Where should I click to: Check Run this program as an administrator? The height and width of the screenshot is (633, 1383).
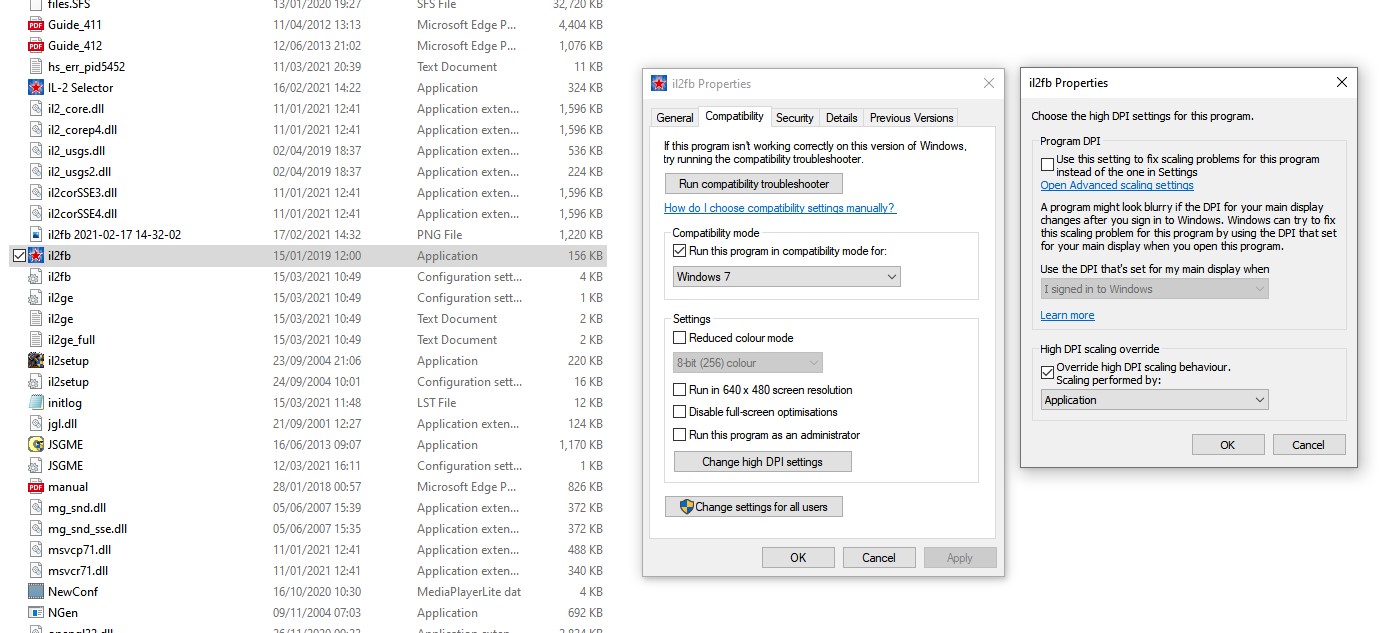[680, 435]
